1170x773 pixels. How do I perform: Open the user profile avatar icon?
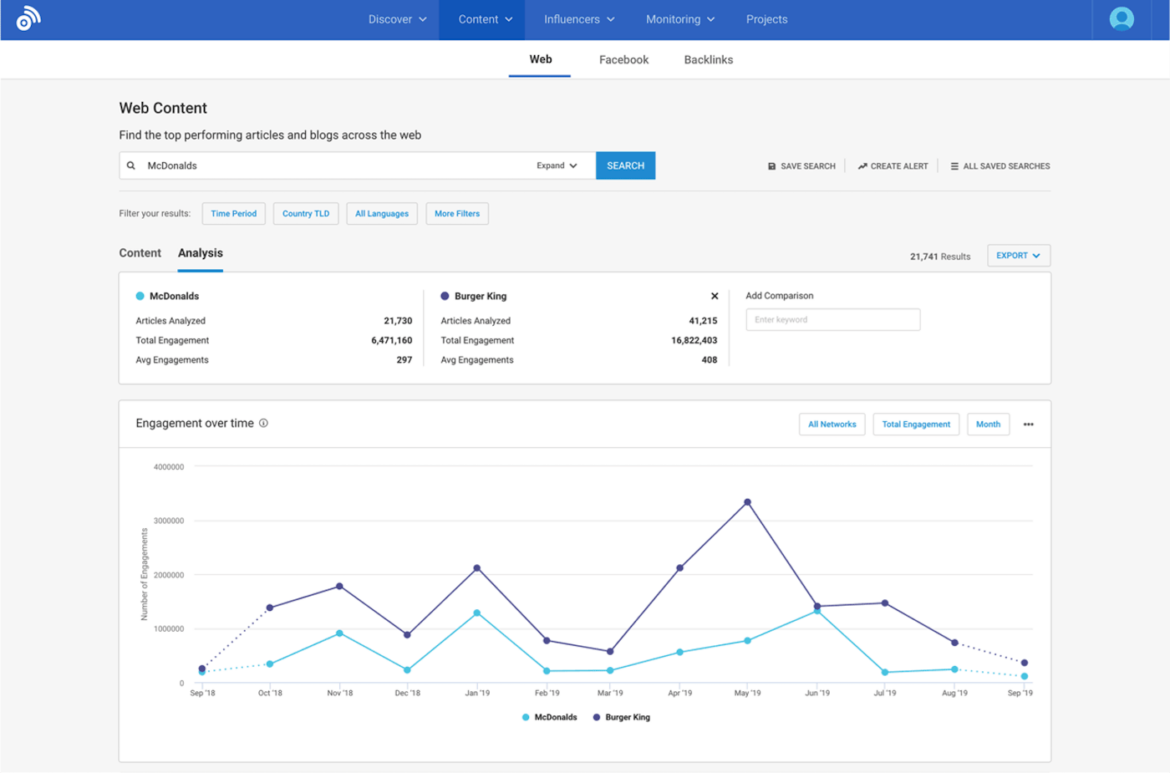point(1120,18)
